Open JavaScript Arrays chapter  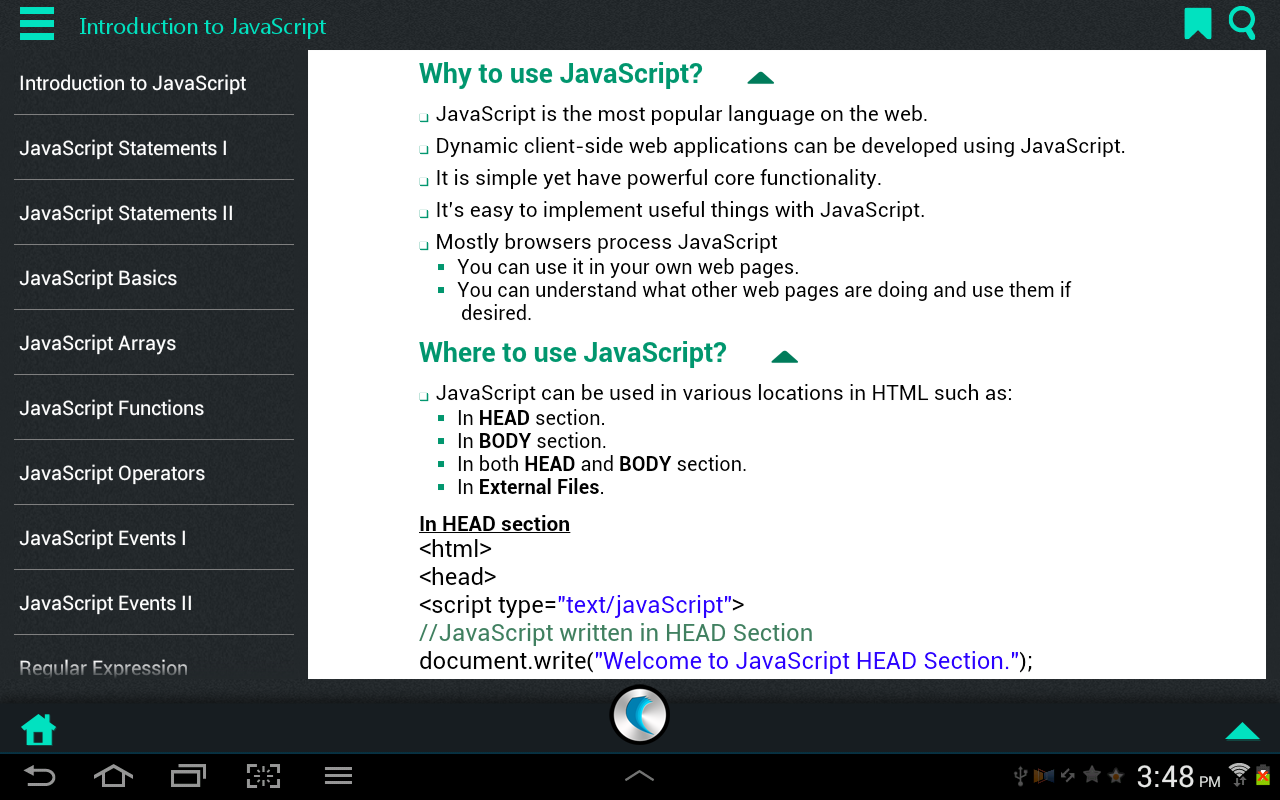click(x=154, y=343)
